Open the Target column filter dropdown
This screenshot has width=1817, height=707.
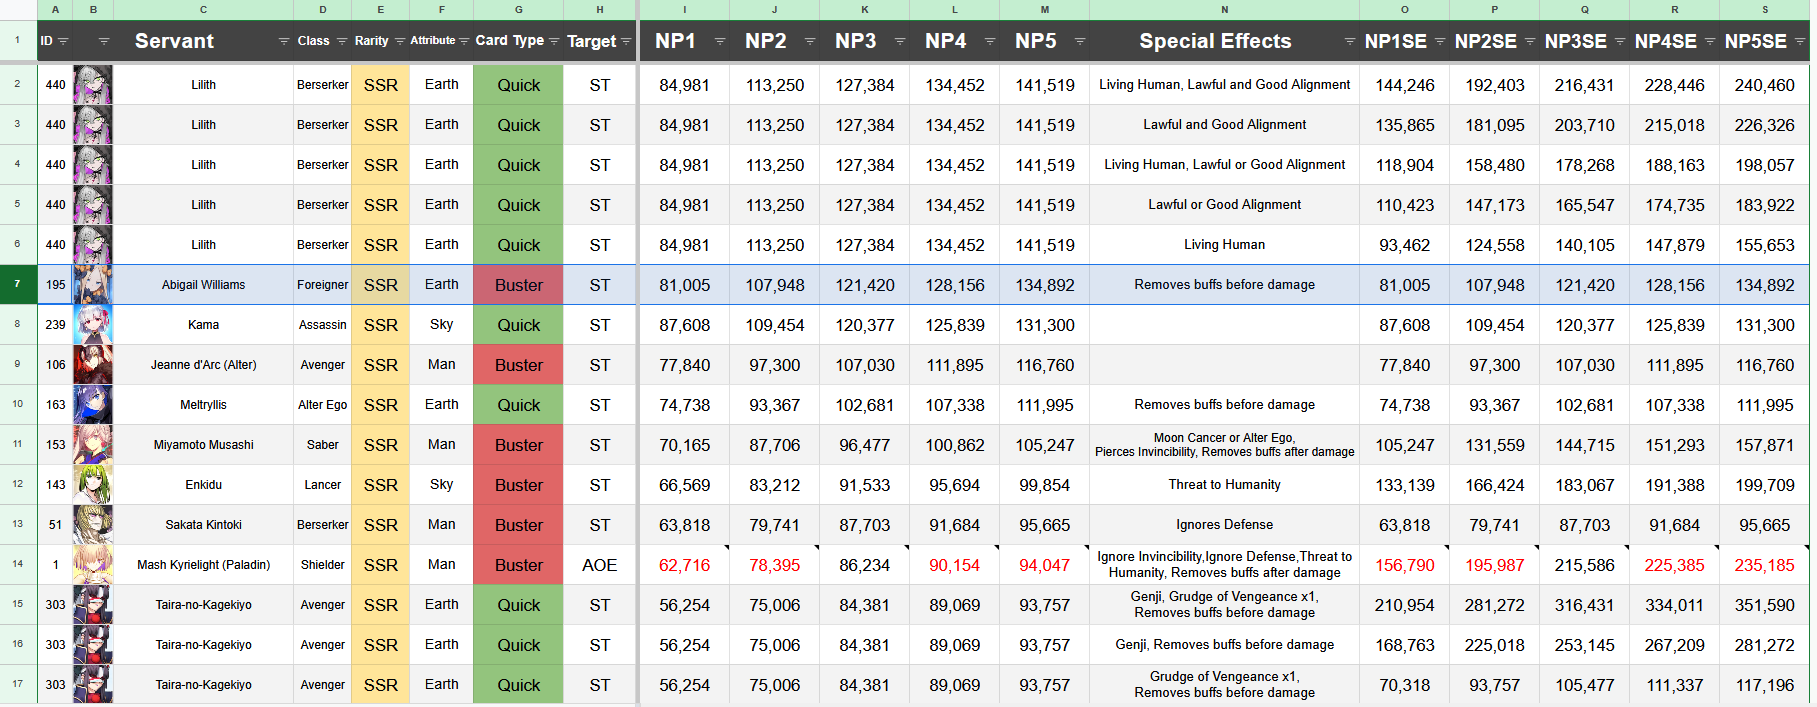point(626,41)
